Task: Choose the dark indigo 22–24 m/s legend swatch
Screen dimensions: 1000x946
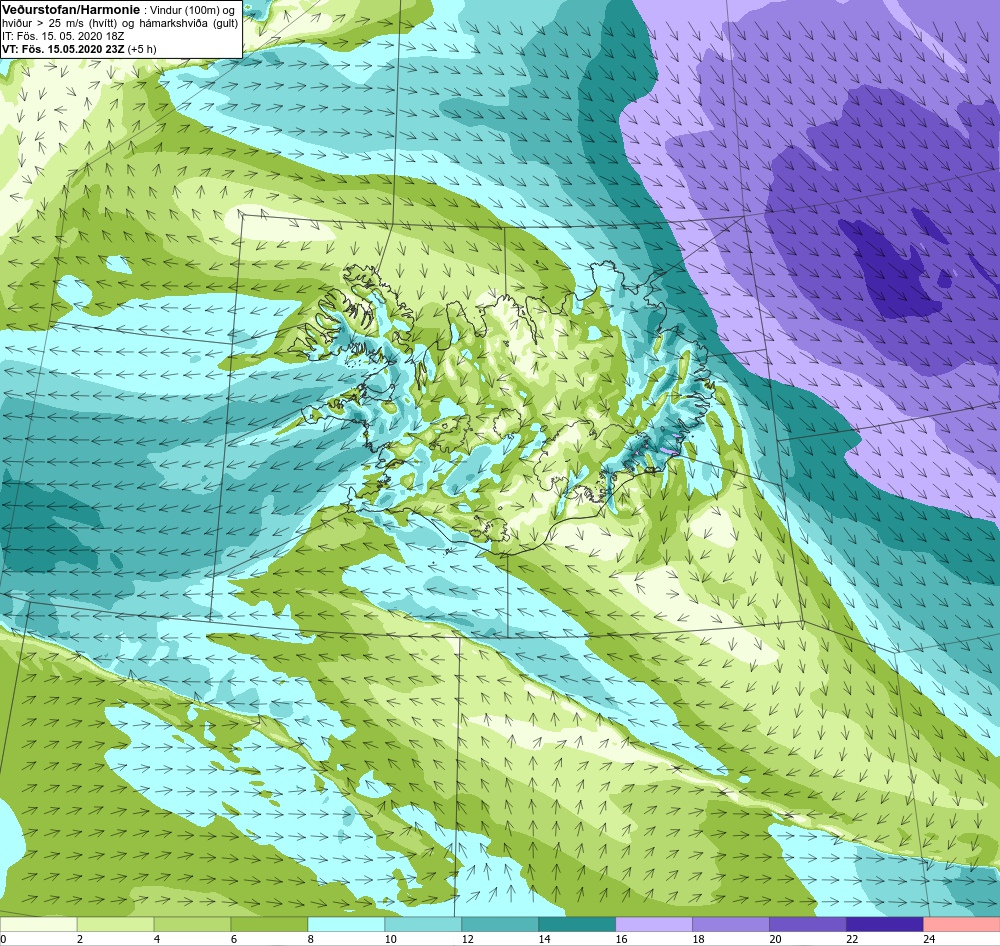Action: 885,924
